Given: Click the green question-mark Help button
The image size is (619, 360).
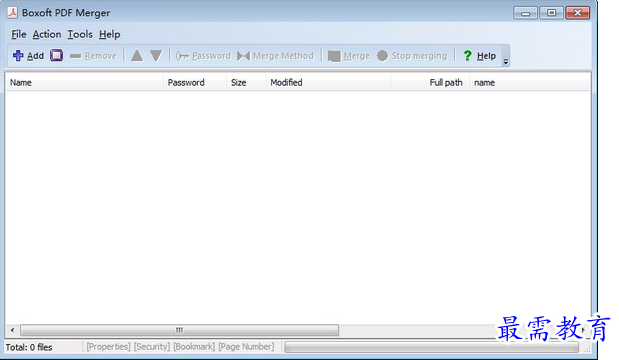Looking at the screenshot, I should [x=479, y=56].
